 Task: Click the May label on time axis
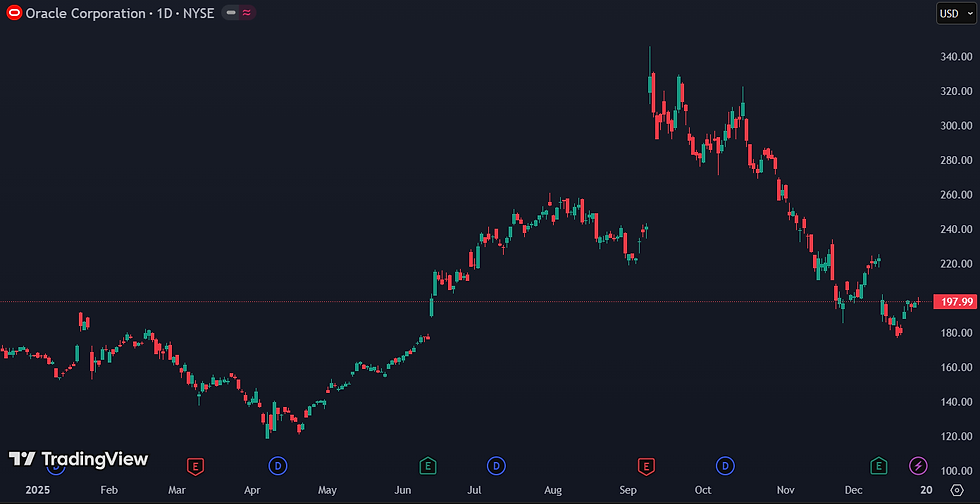coord(328,490)
